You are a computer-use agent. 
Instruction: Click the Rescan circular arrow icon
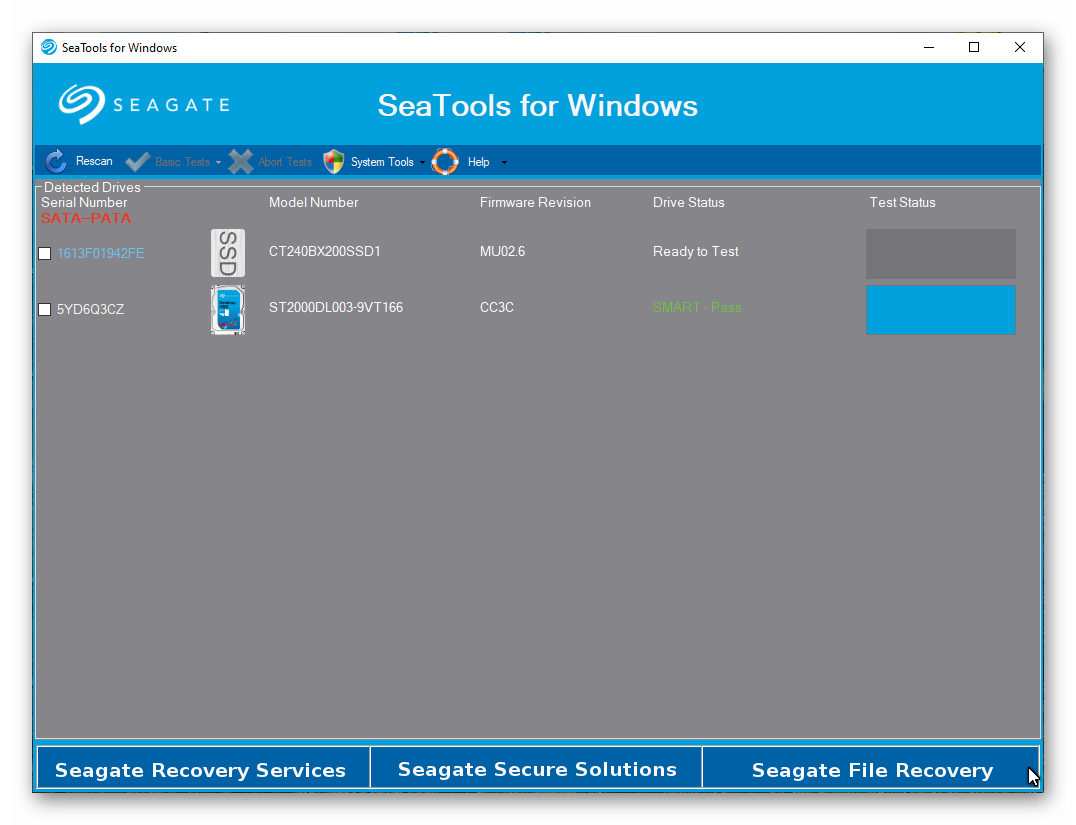click(56, 162)
